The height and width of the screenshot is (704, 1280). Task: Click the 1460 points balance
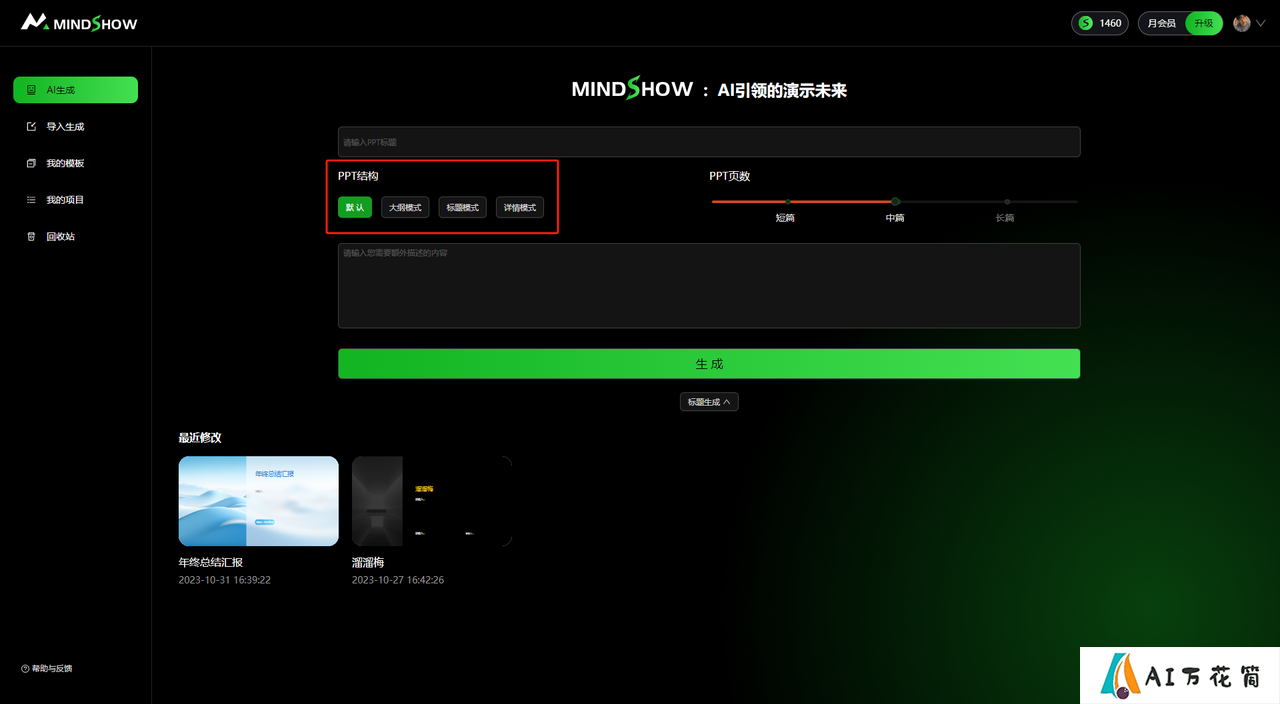tap(1110, 23)
